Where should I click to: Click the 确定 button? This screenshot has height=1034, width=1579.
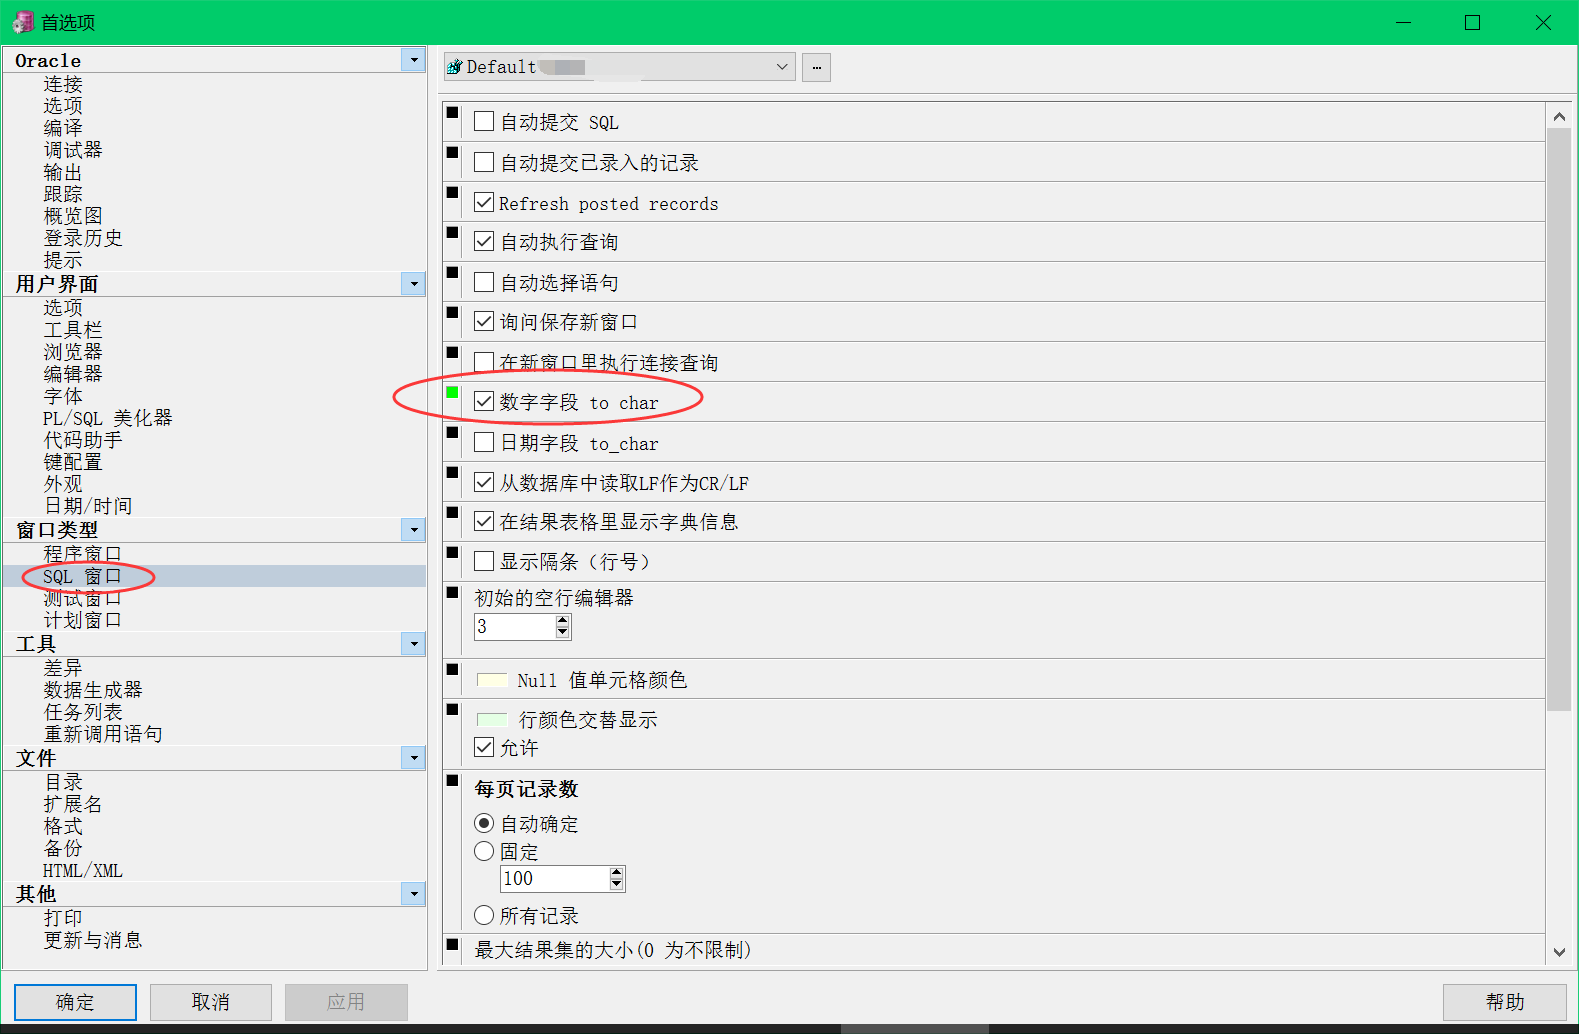click(75, 1002)
